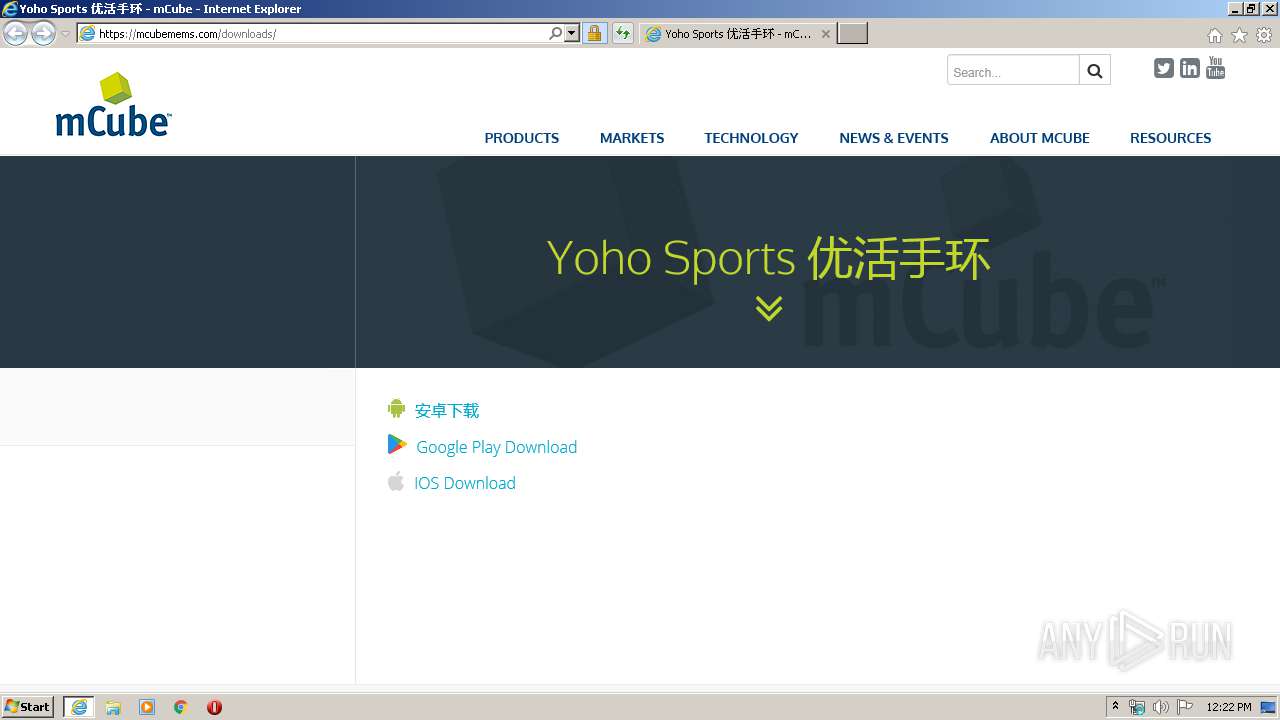
Task: Click the taskbar clock 12:22 PM
Action: [x=1229, y=707]
